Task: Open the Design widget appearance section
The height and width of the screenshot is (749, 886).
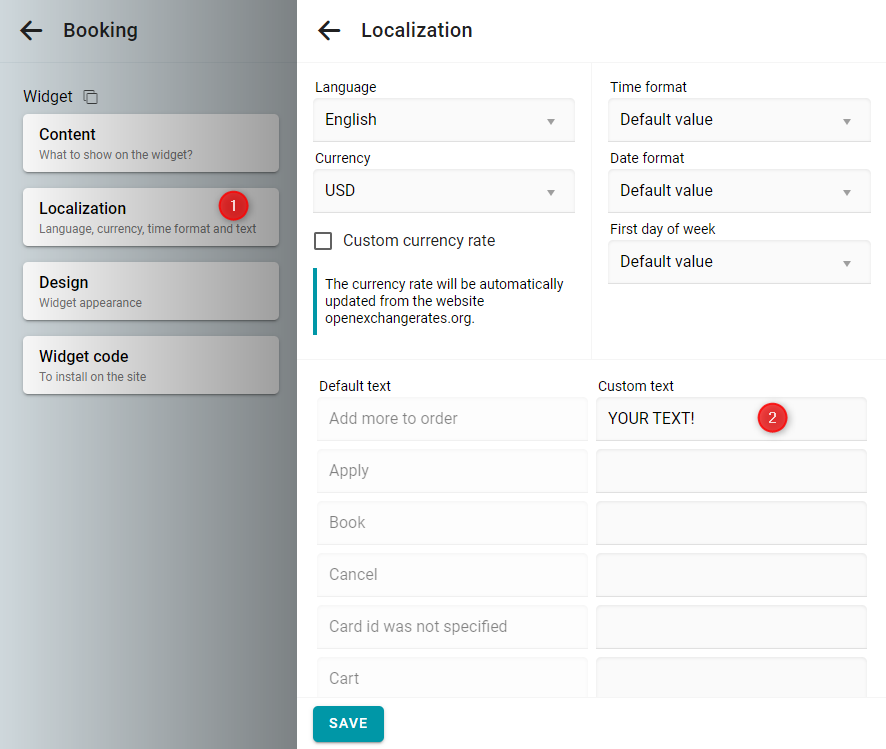Action: (151, 291)
